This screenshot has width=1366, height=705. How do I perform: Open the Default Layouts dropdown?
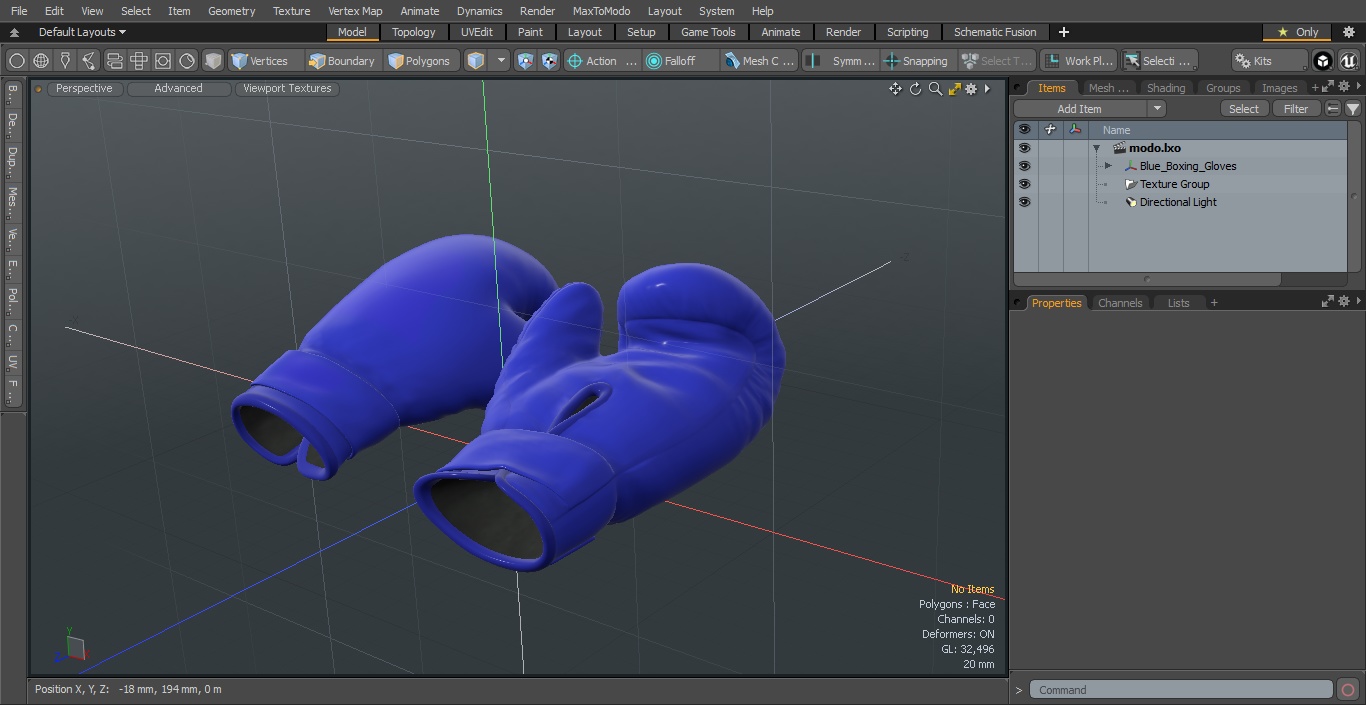click(x=82, y=32)
